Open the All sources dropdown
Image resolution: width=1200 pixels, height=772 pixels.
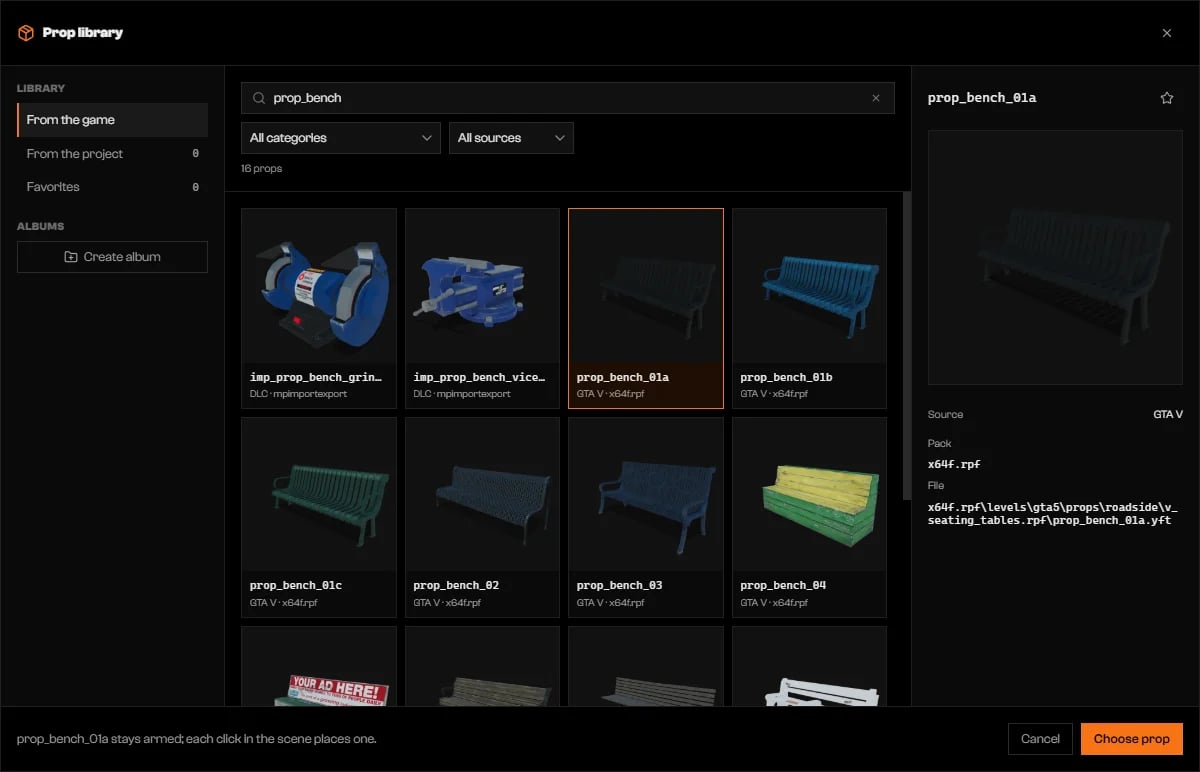tap(511, 138)
